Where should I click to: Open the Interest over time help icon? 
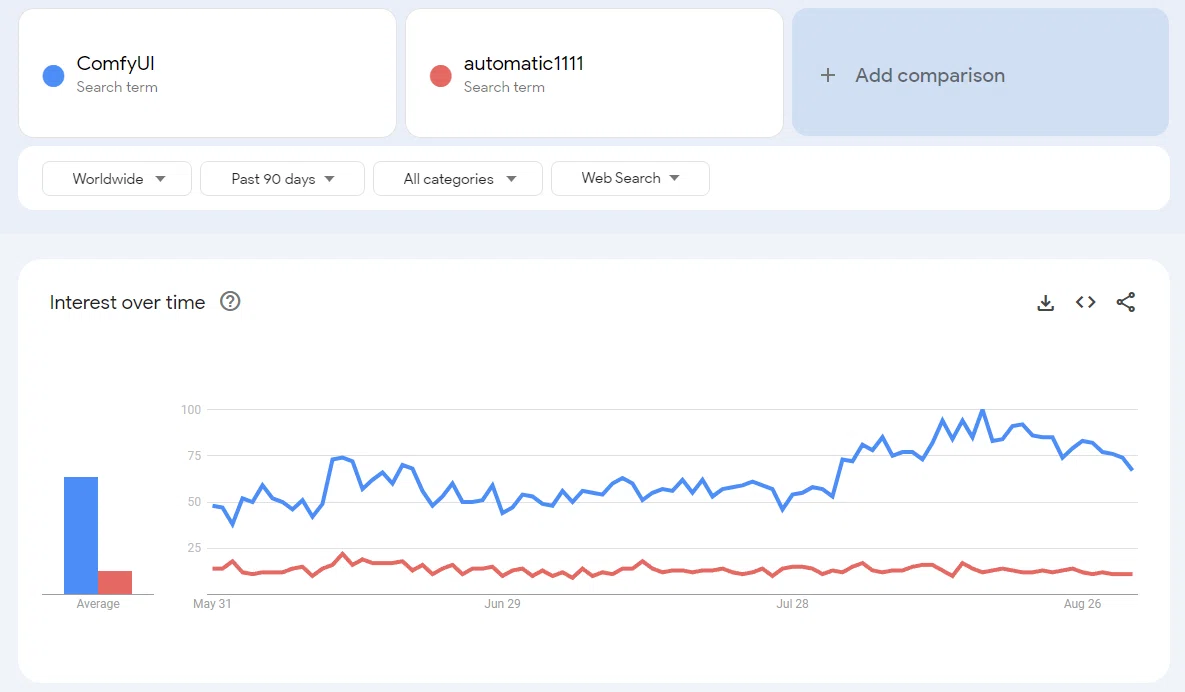[x=230, y=301]
